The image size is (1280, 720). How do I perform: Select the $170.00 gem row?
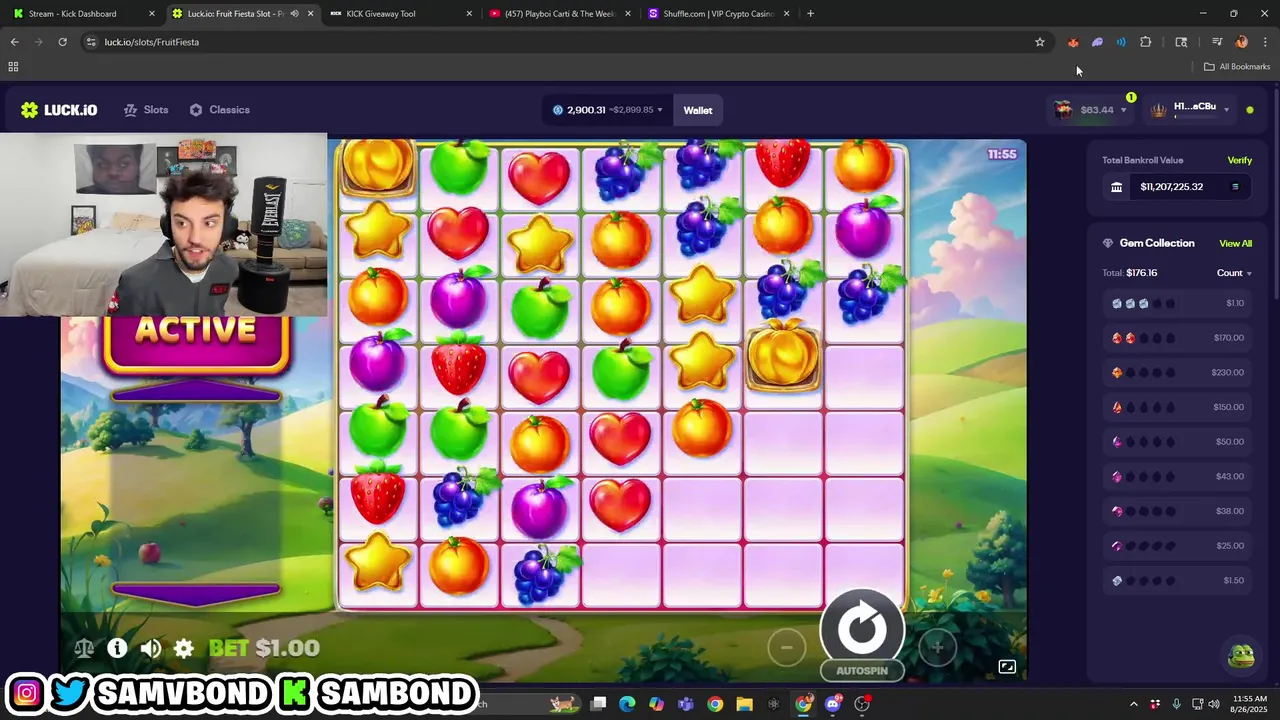pyautogui.click(x=1177, y=338)
